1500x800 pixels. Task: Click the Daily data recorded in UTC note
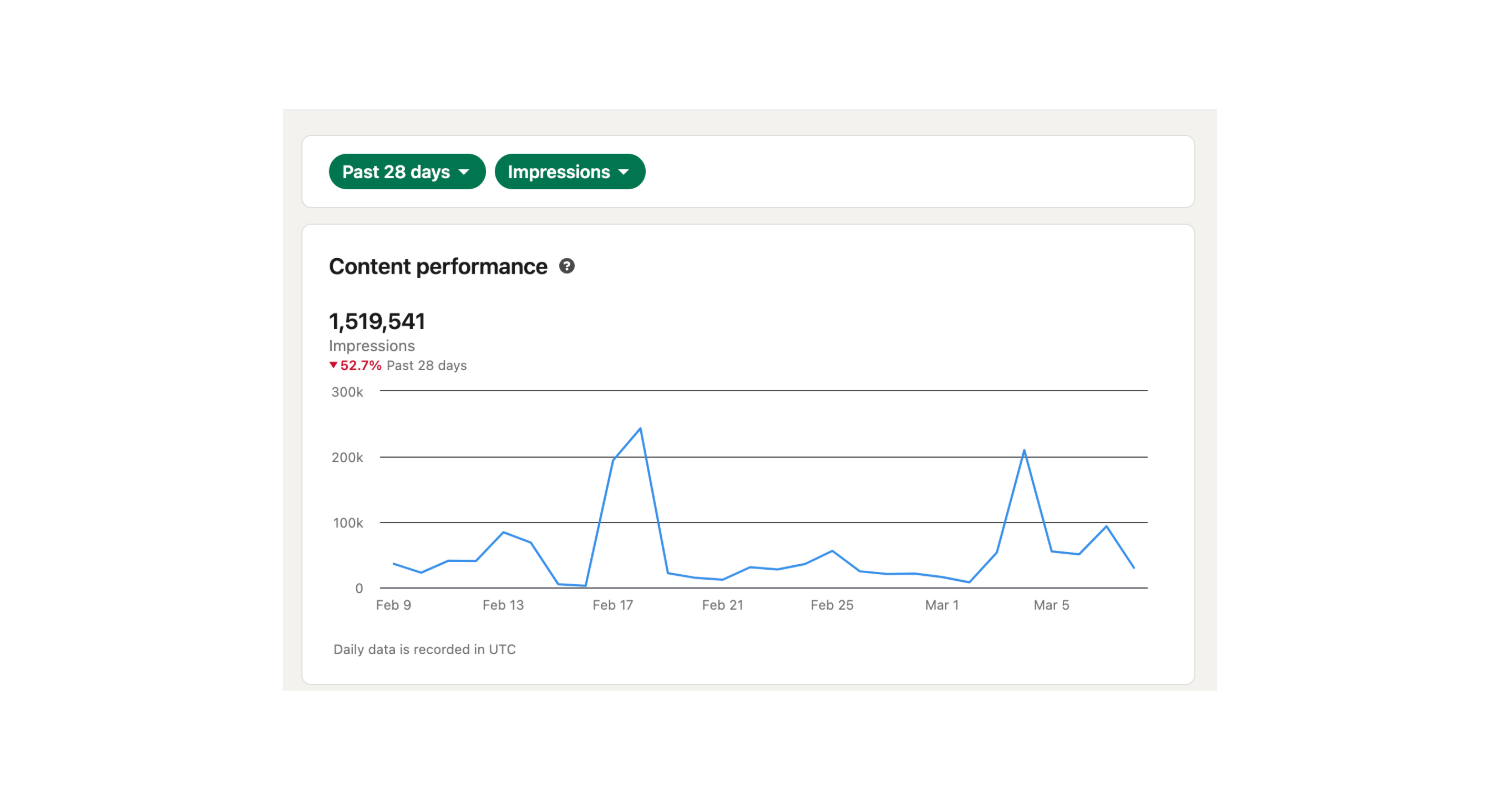[x=425, y=650]
